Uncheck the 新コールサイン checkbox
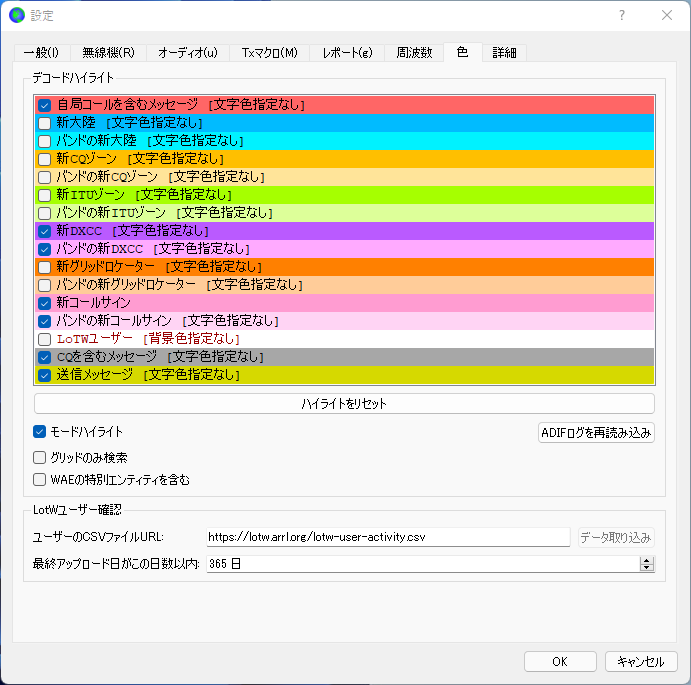 click(45, 303)
